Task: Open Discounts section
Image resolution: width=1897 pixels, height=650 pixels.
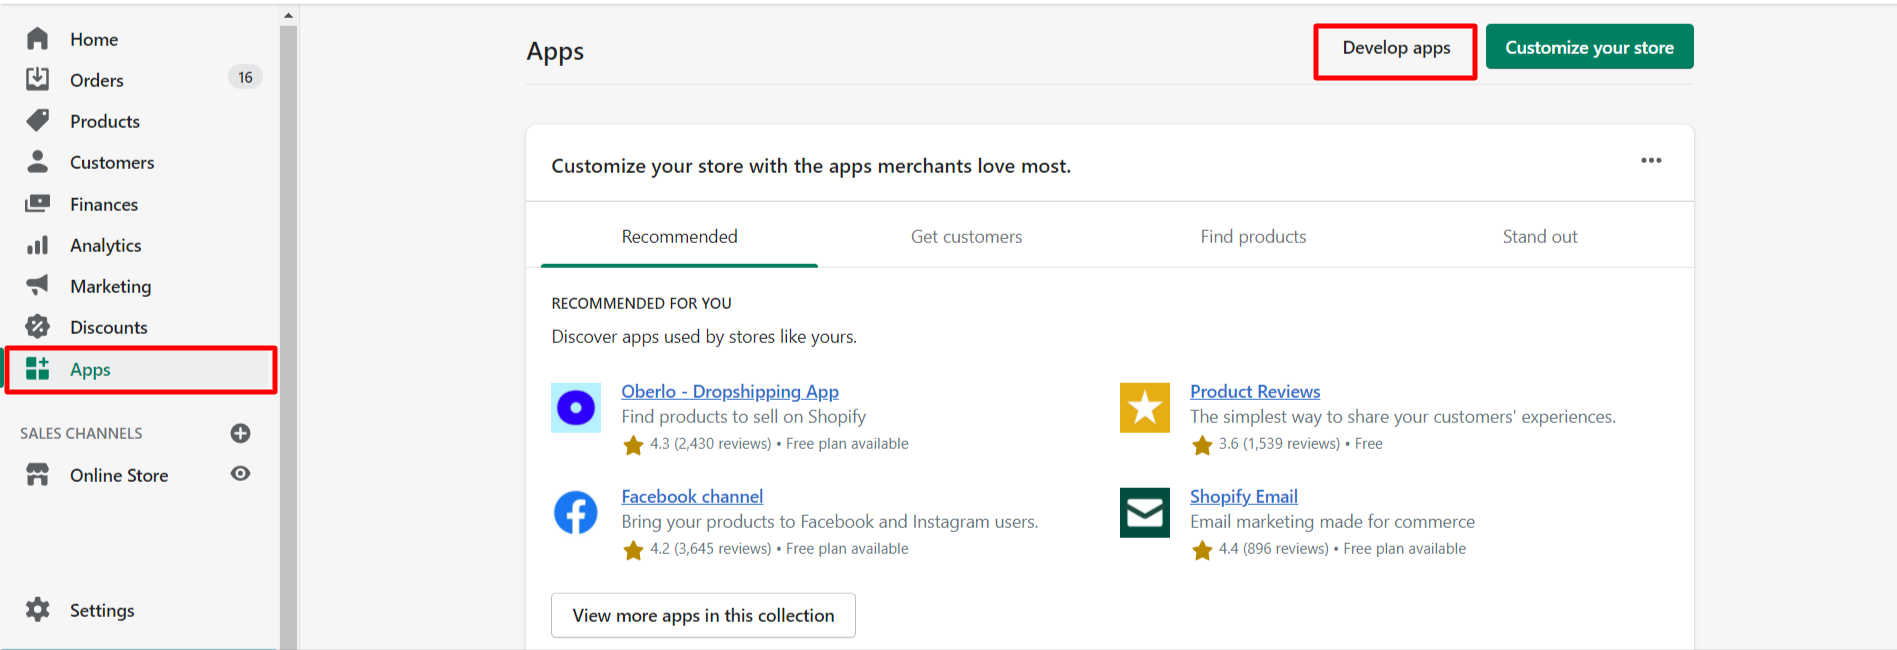Action: click(109, 327)
